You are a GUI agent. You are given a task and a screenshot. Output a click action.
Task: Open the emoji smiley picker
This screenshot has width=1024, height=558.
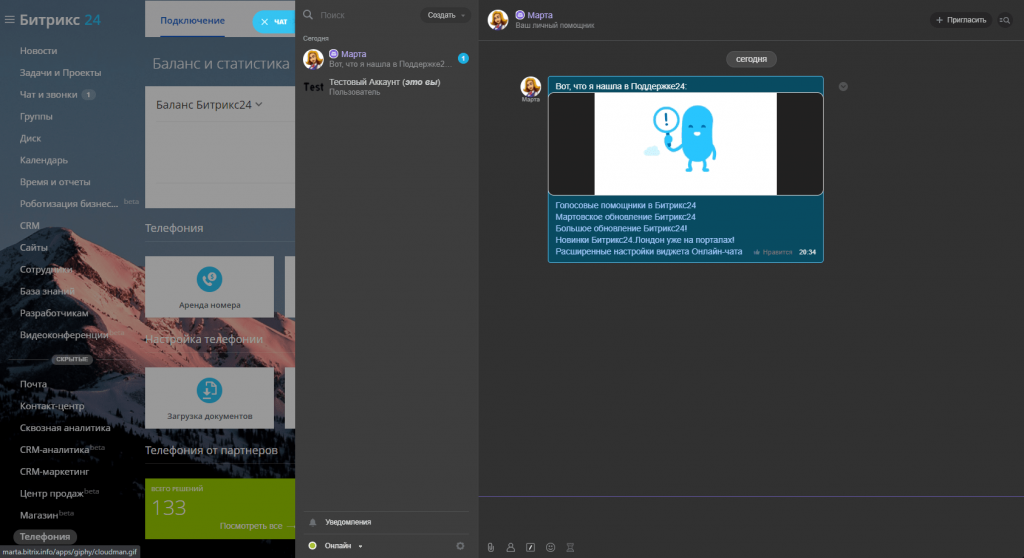(551, 548)
